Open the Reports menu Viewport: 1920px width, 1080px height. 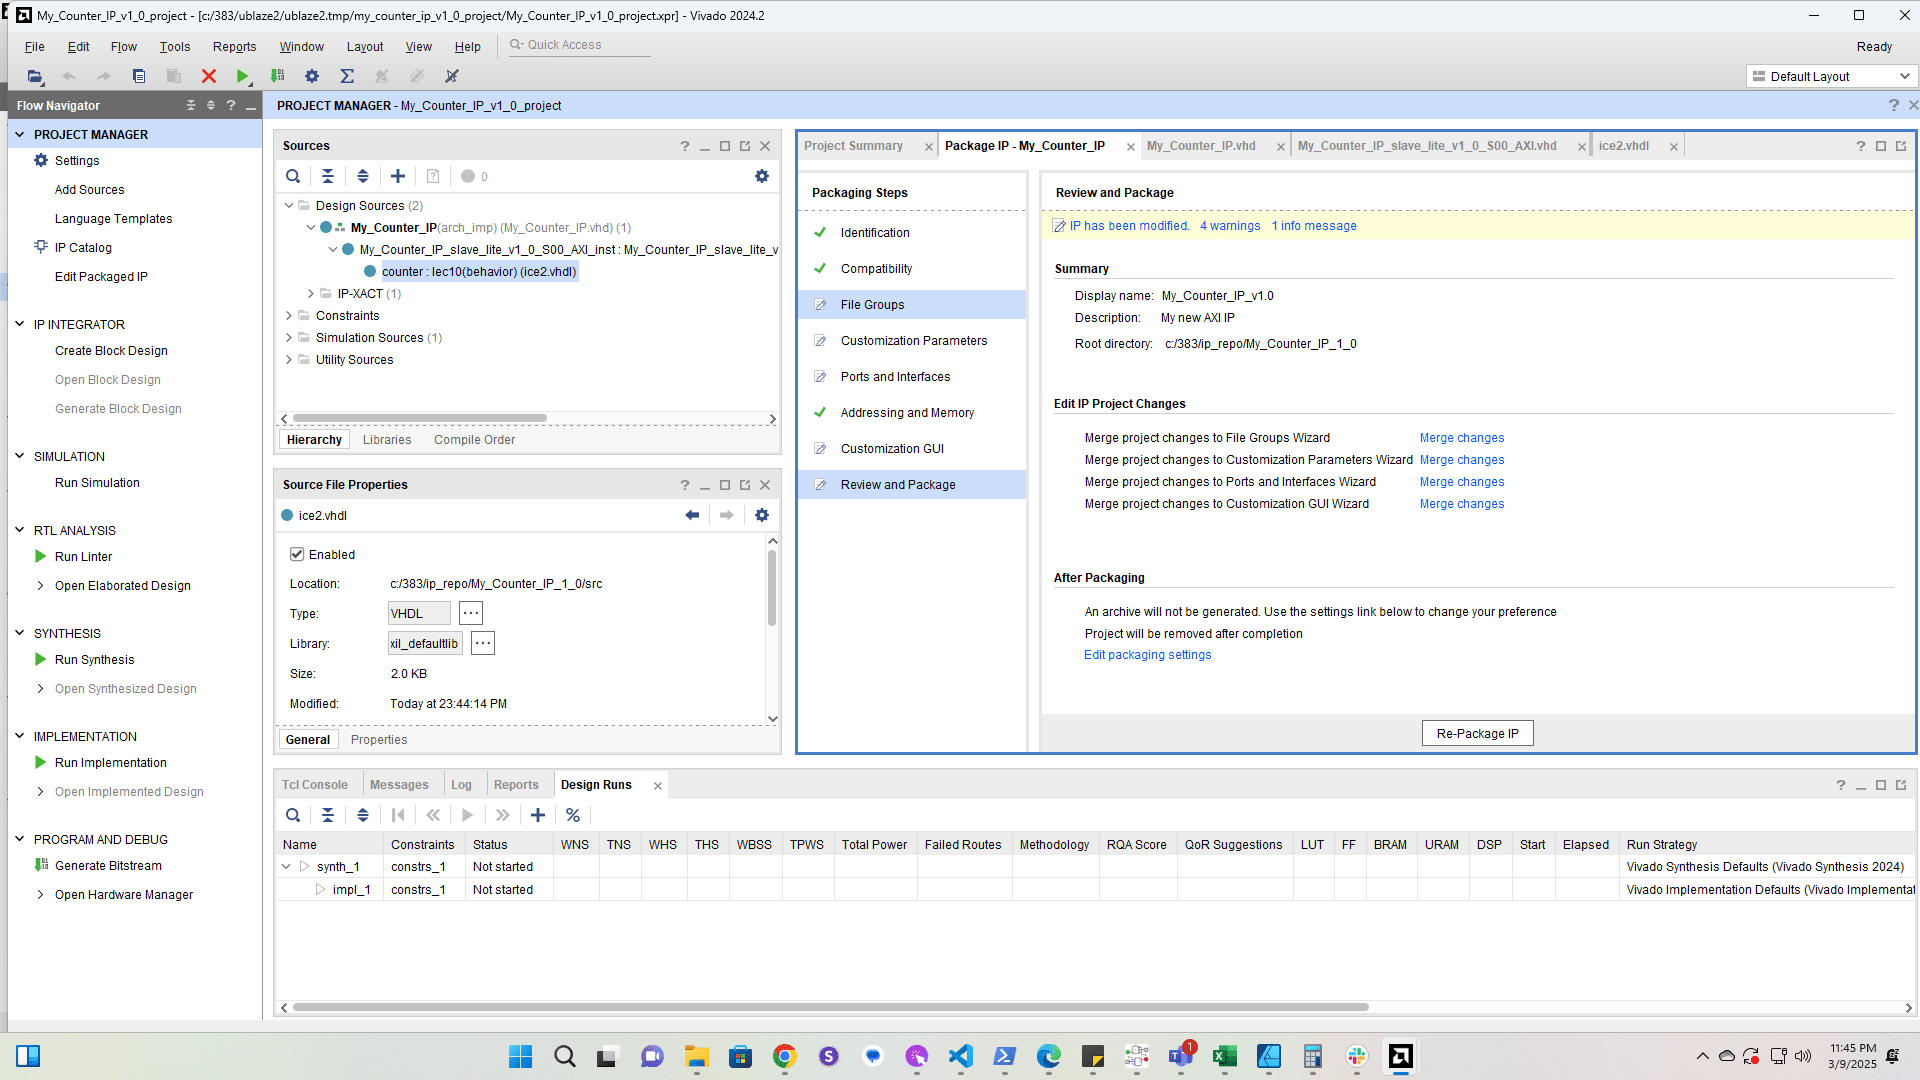234,46
